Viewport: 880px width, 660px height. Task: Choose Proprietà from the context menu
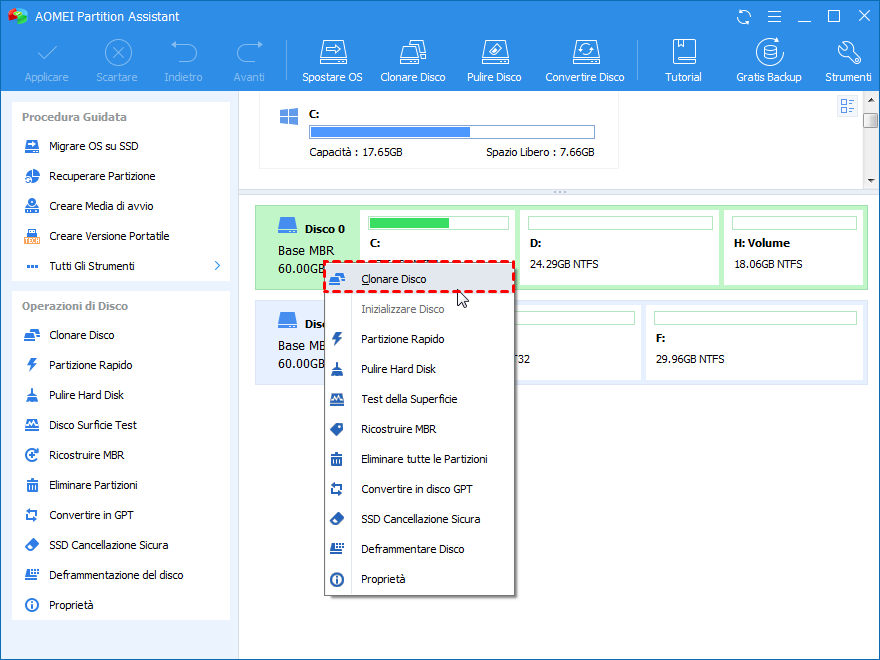(383, 579)
